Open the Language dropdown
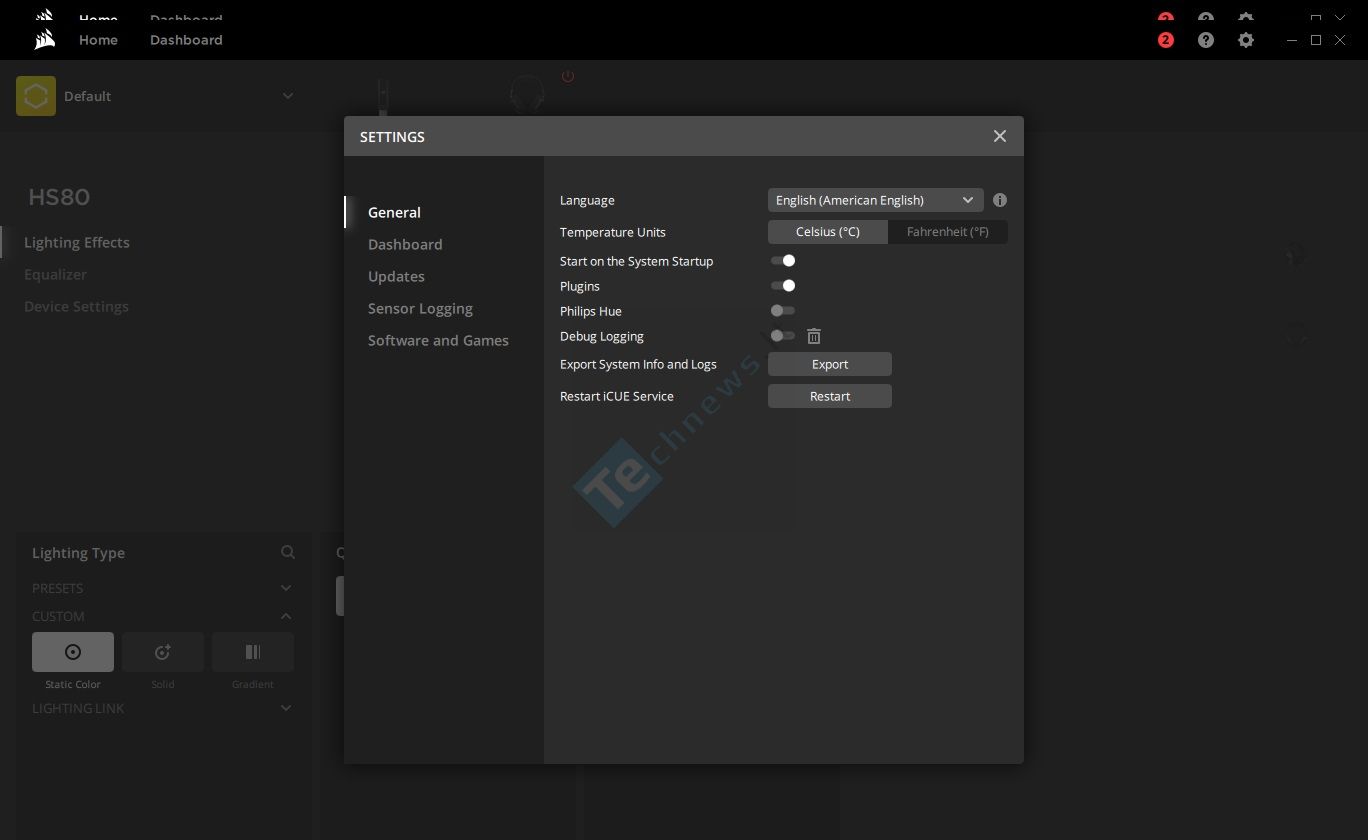 coord(876,200)
